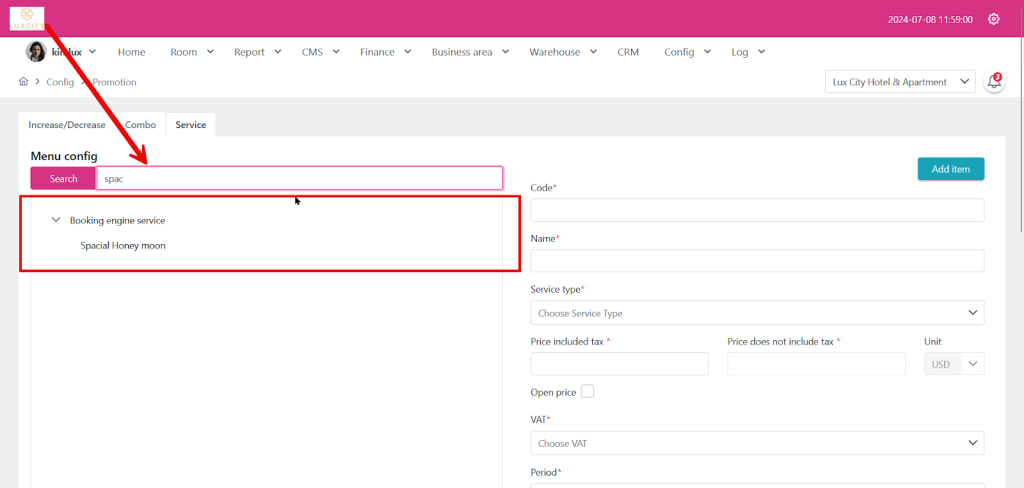Open the Choose VAT dropdown

(756, 443)
